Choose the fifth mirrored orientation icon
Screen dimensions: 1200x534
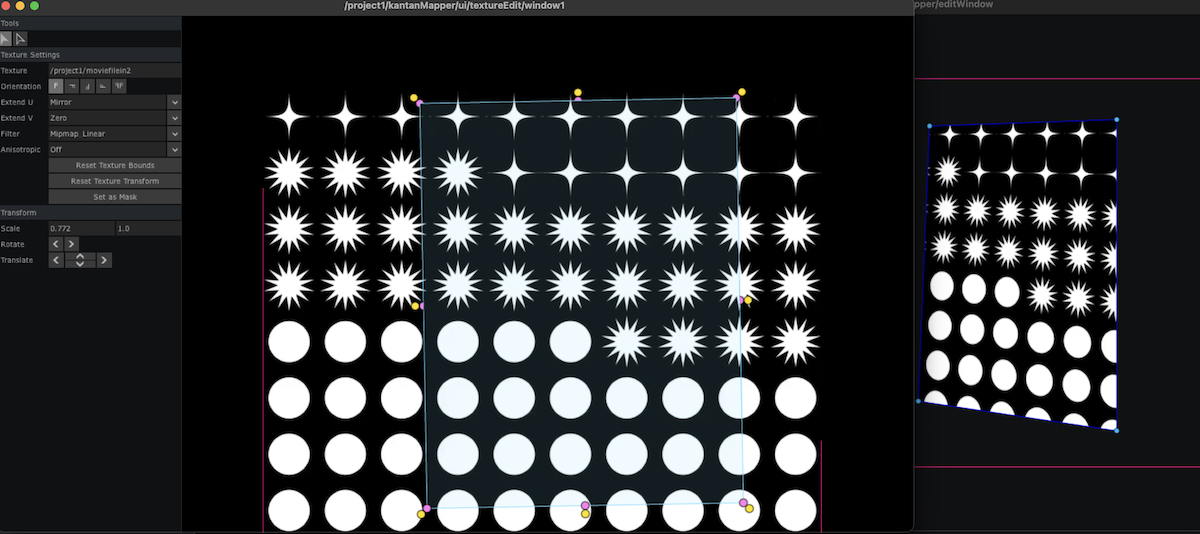pyautogui.click(x=120, y=87)
